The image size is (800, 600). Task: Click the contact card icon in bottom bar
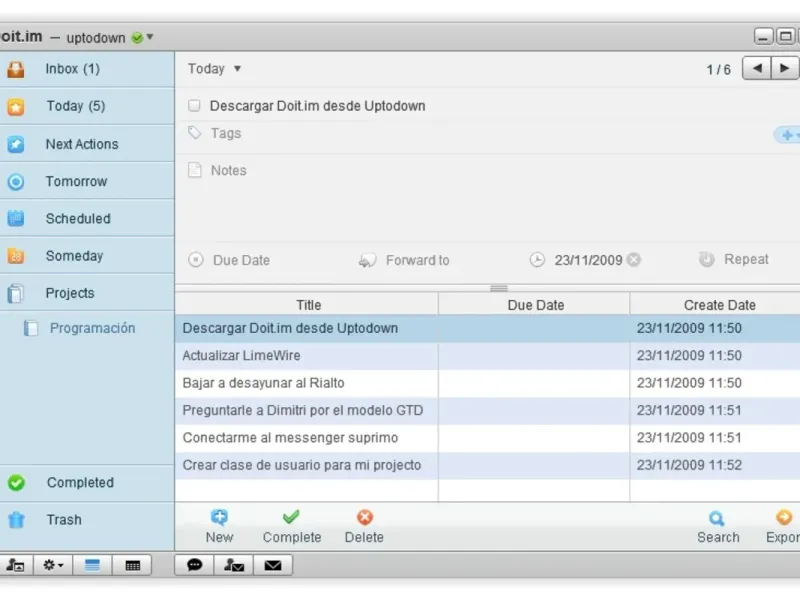click(x=15, y=565)
